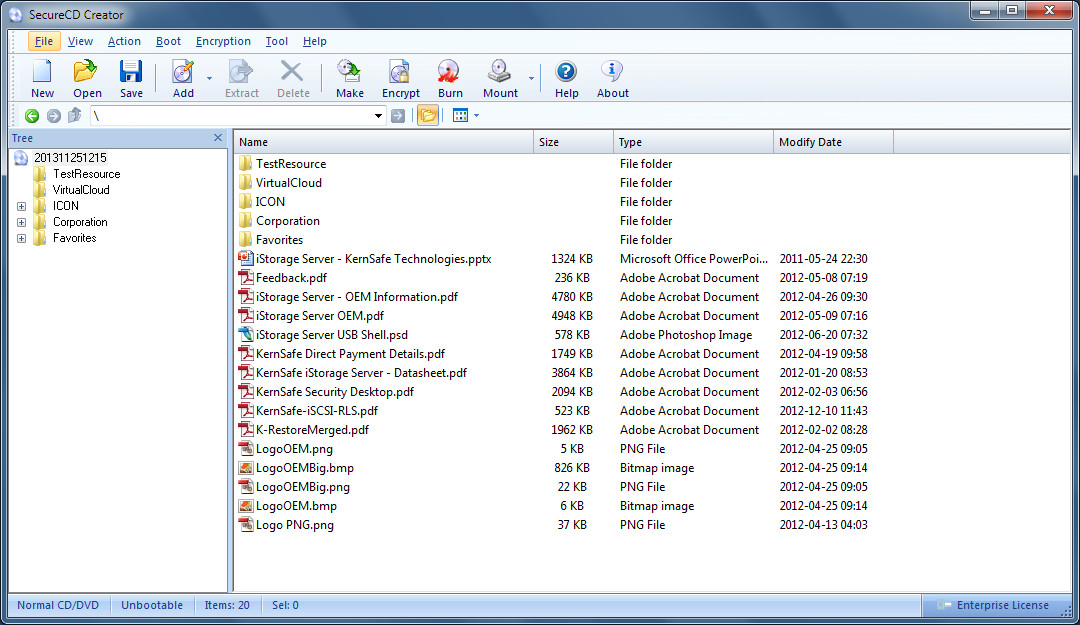Open the File menu
The width and height of the screenshot is (1080, 625).
tap(44, 41)
